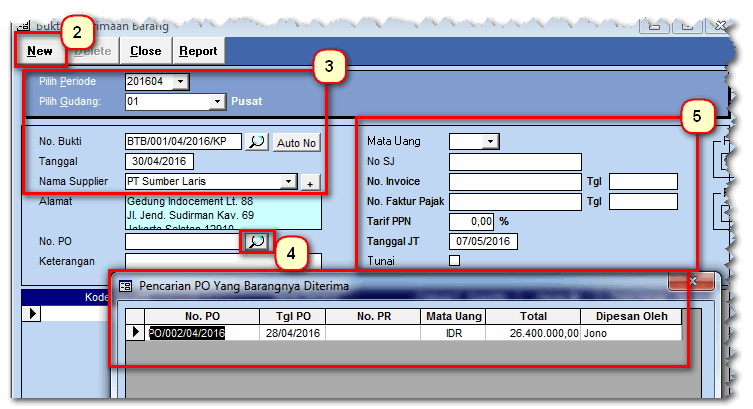
Task: Tick the Tunai checkbox
Action: 455,261
